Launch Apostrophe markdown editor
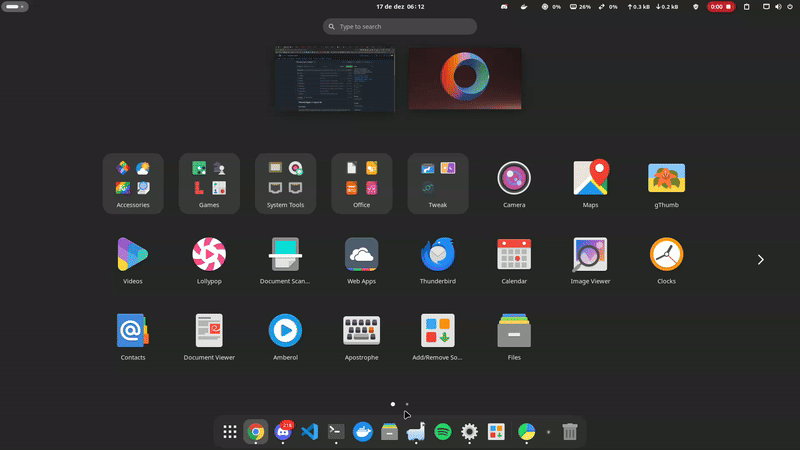 pyautogui.click(x=361, y=336)
